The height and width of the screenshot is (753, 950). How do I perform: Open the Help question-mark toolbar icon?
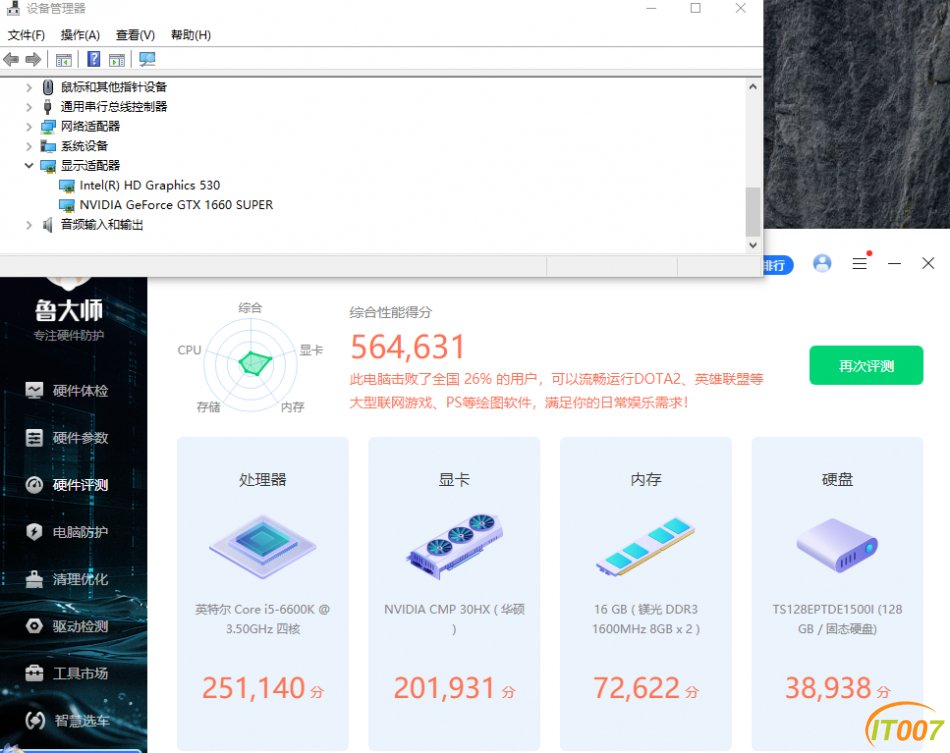coord(94,59)
